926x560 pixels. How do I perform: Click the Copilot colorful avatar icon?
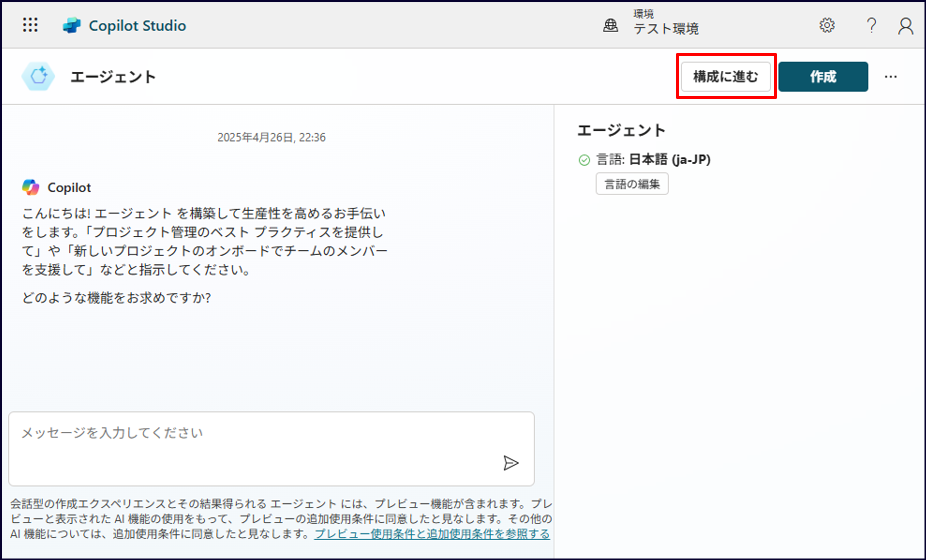(x=31, y=187)
